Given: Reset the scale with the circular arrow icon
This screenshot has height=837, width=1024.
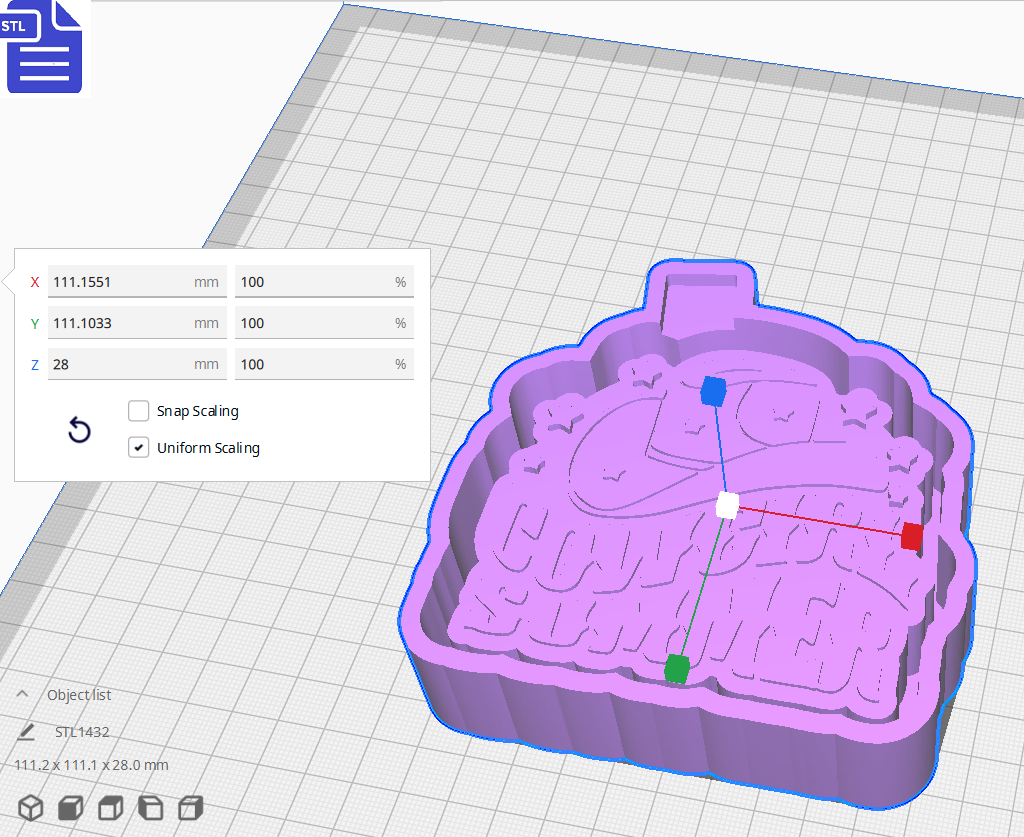Looking at the screenshot, I should coord(78,430).
